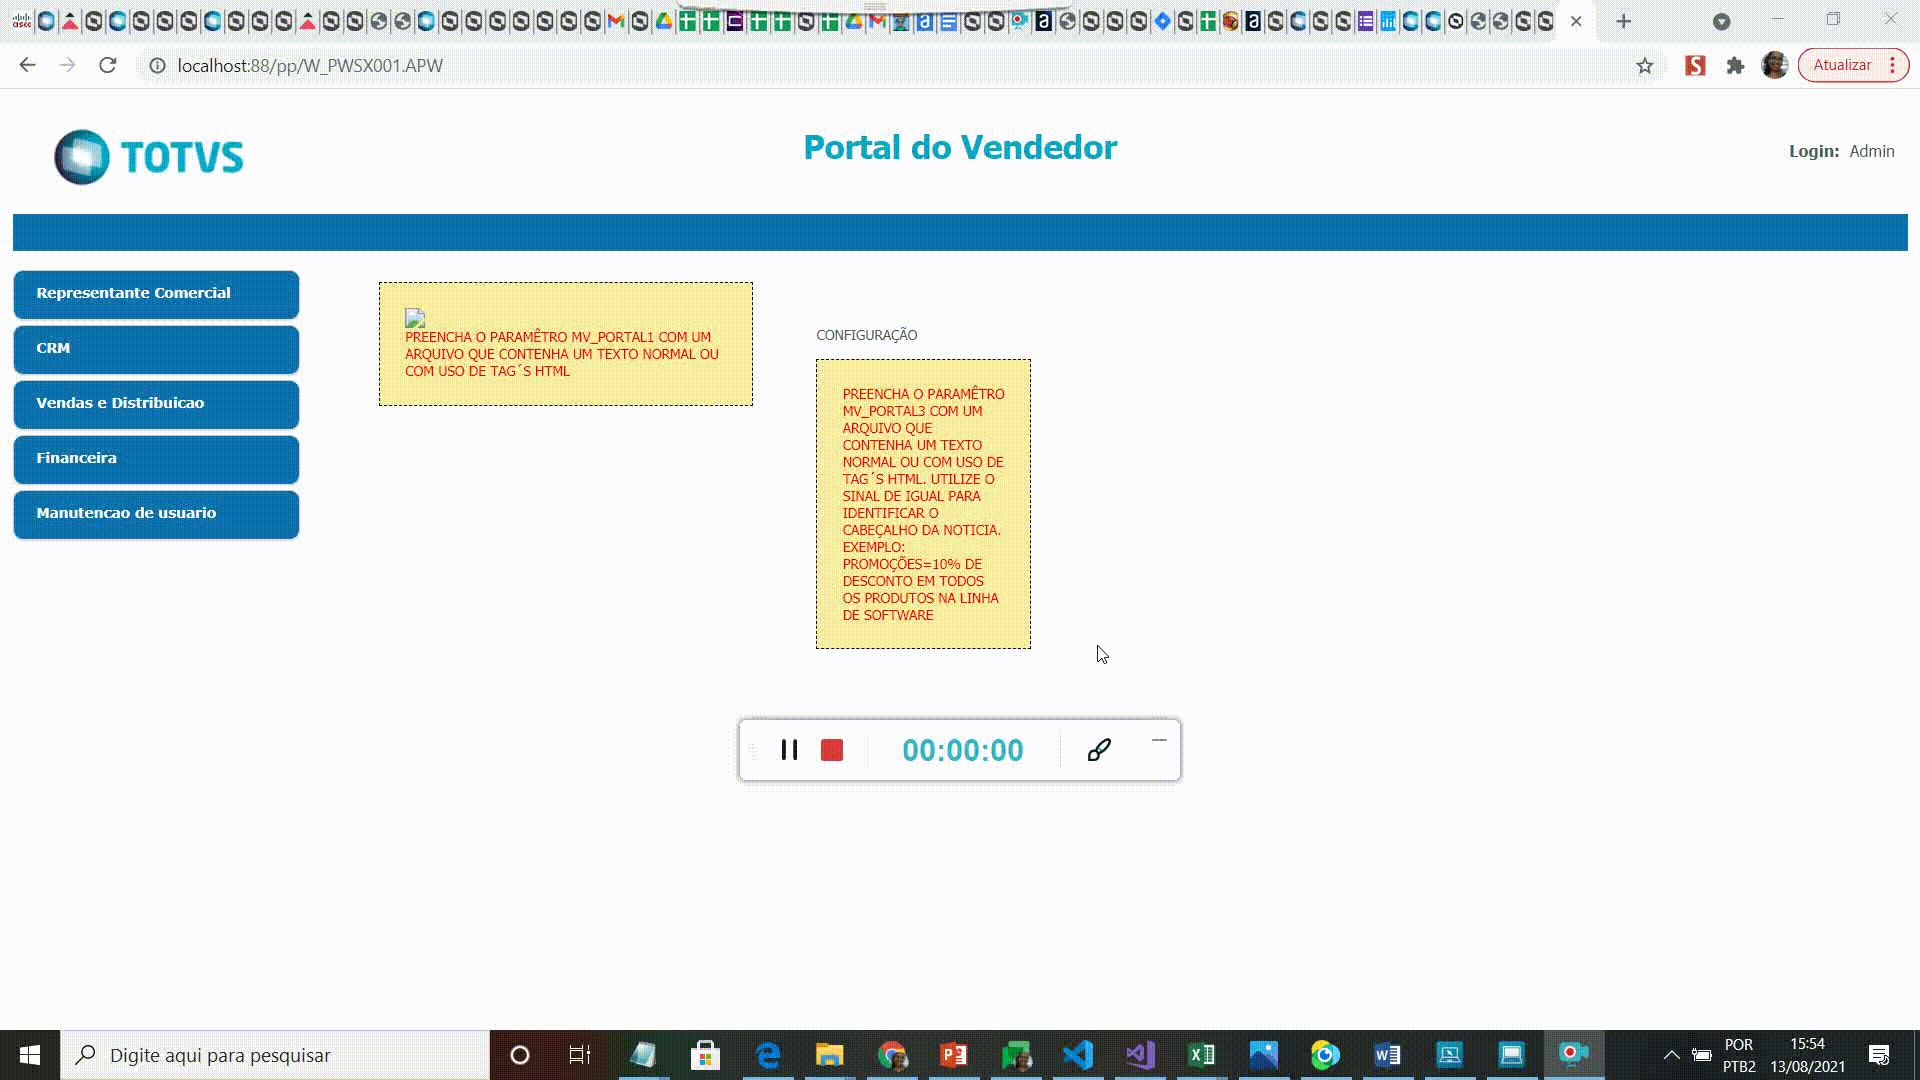Screen dimensions: 1920x1080
Task: Click the broken image in MV_PORTAL1 box
Action: [x=415, y=318]
